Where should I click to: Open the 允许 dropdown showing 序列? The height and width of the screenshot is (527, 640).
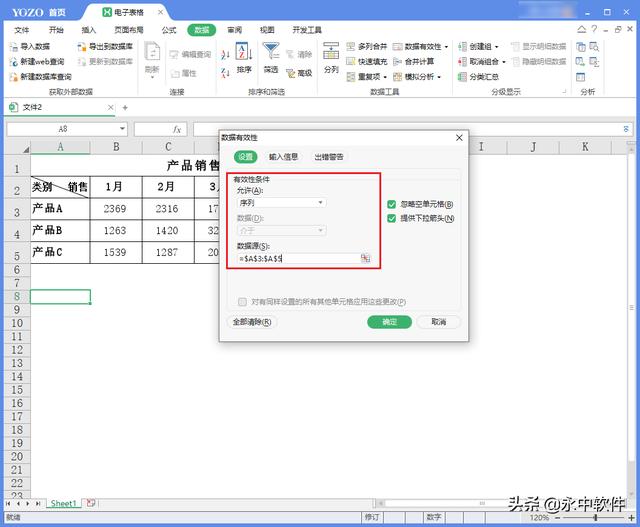(281, 203)
